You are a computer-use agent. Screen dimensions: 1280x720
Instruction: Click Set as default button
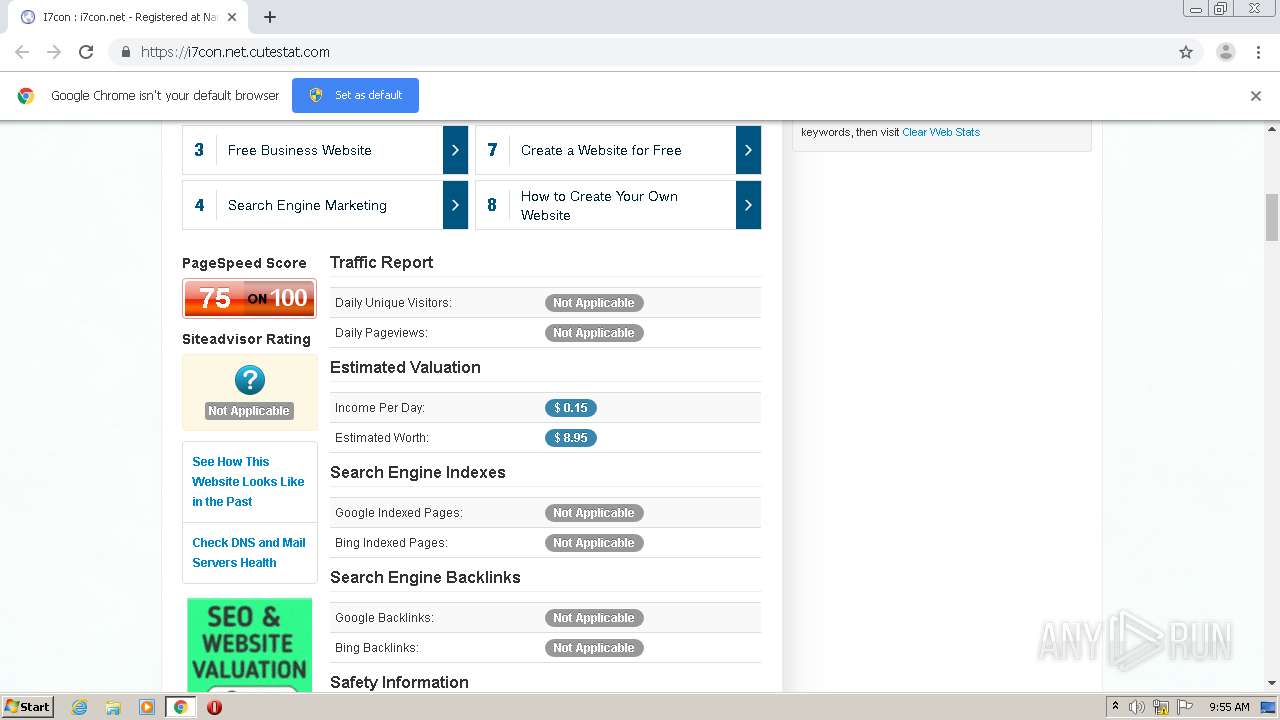(355, 95)
